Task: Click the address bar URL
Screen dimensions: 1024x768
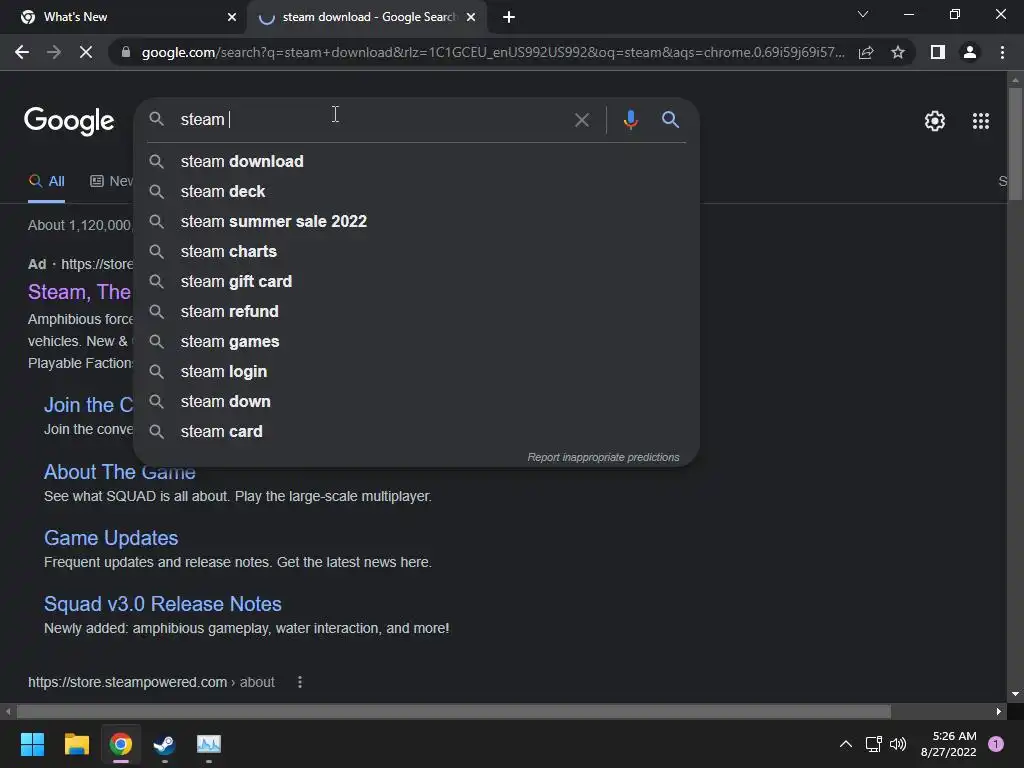Action: (x=493, y=52)
